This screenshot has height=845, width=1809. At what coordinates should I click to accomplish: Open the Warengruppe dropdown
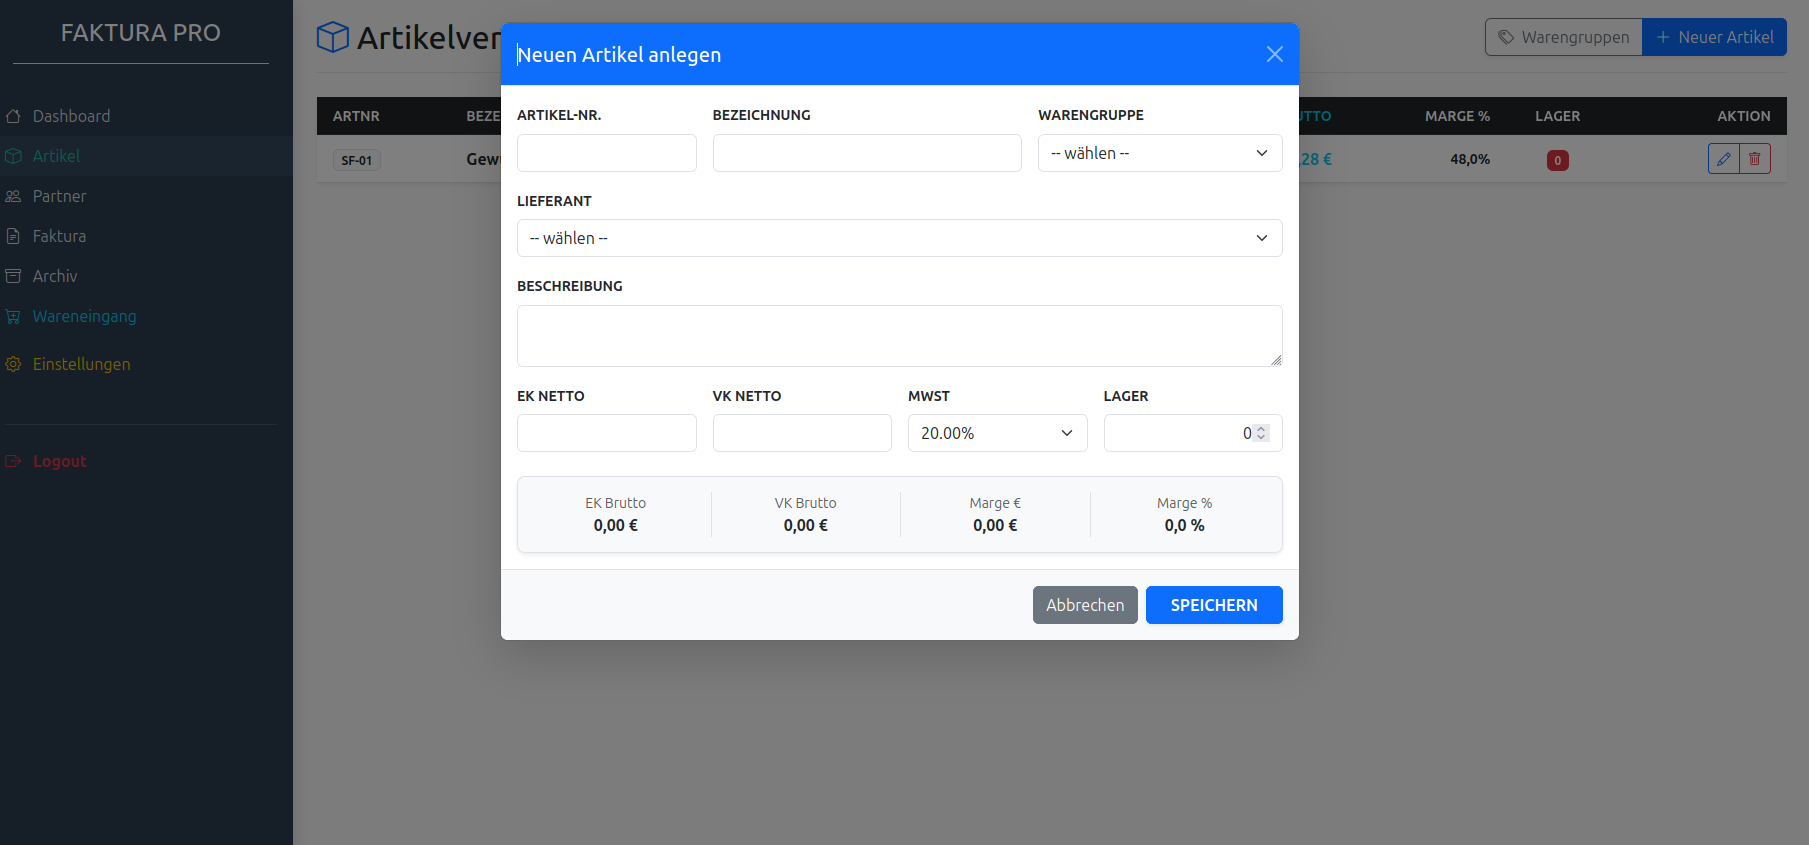point(1159,153)
